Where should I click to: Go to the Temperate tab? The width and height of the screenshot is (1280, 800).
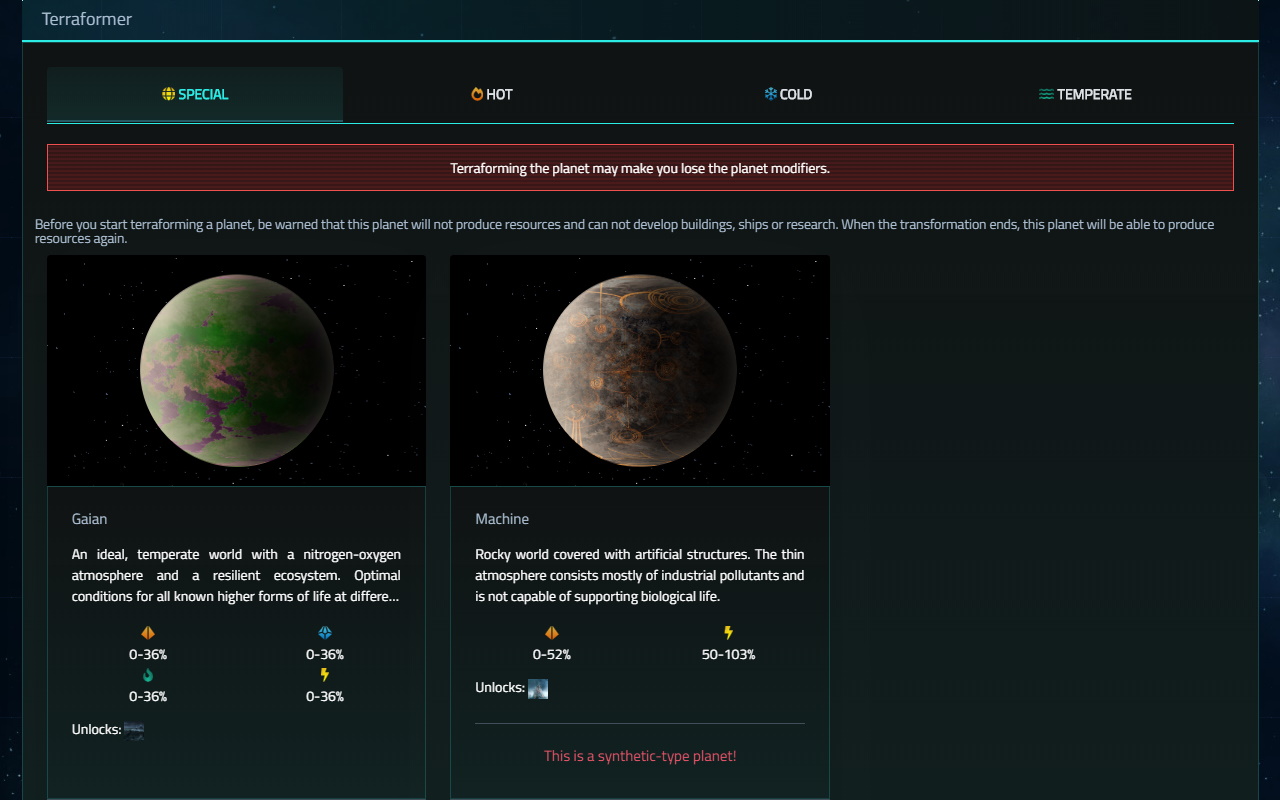(1085, 95)
